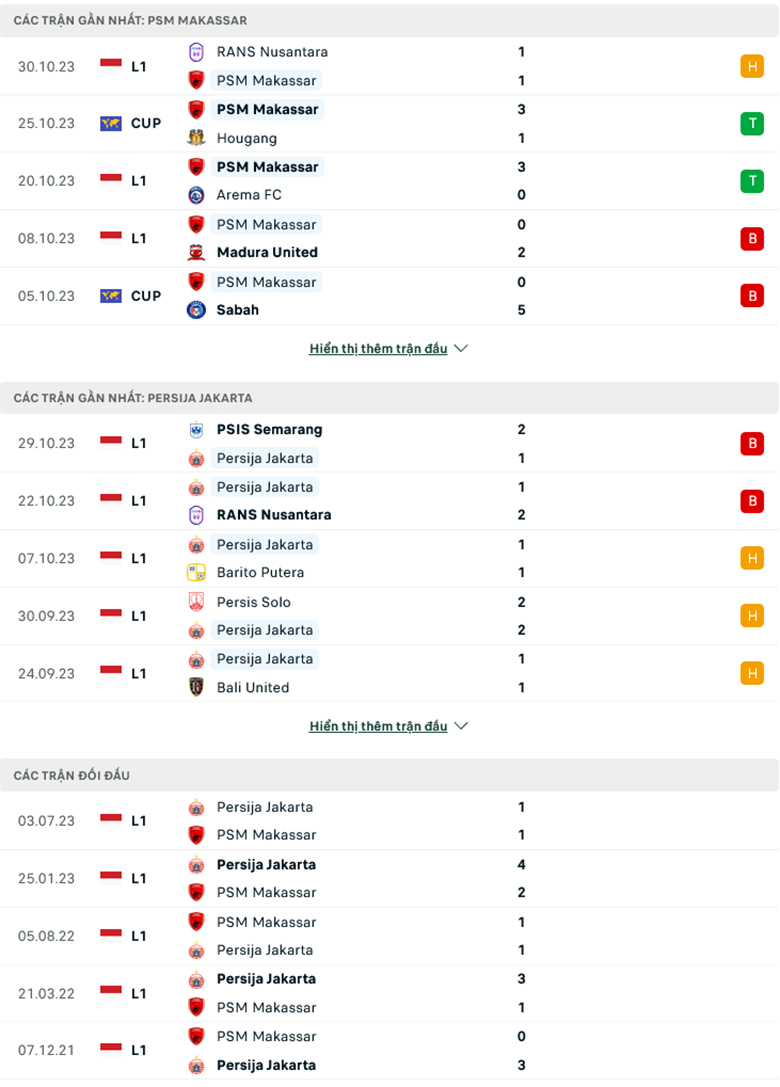
Task: Select the Bali United club badge
Action: (194, 687)
